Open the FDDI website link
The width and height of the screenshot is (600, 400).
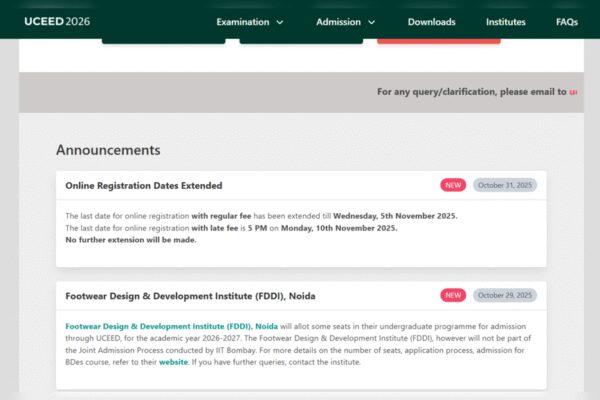point(173,362)
